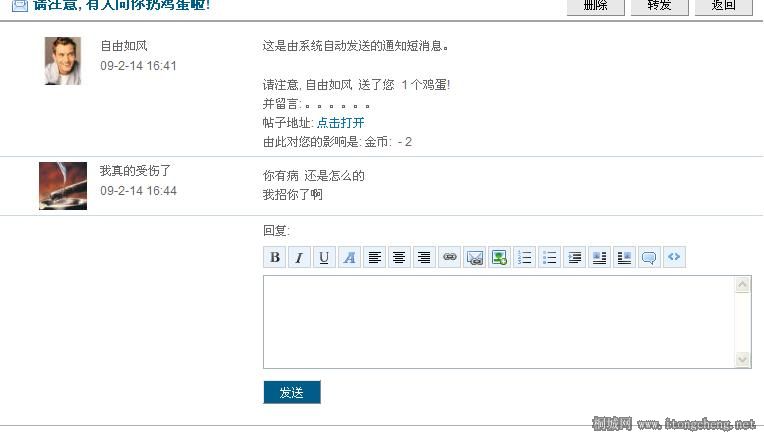Toggle bold formatting in reply editor
764x439 pixels.
tap(275, 258)
